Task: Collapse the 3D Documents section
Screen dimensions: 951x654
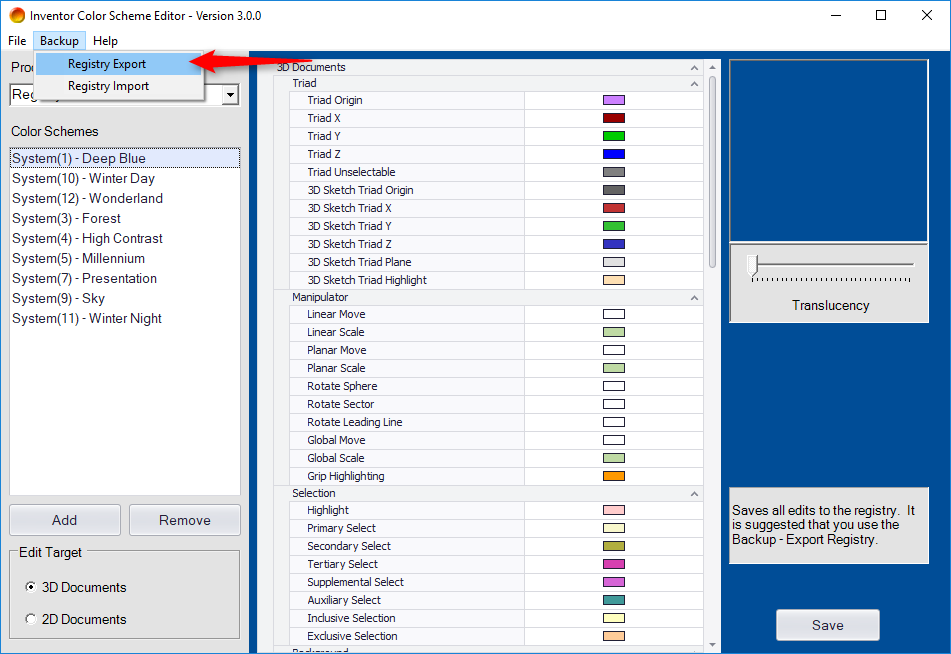Action: 694,67
